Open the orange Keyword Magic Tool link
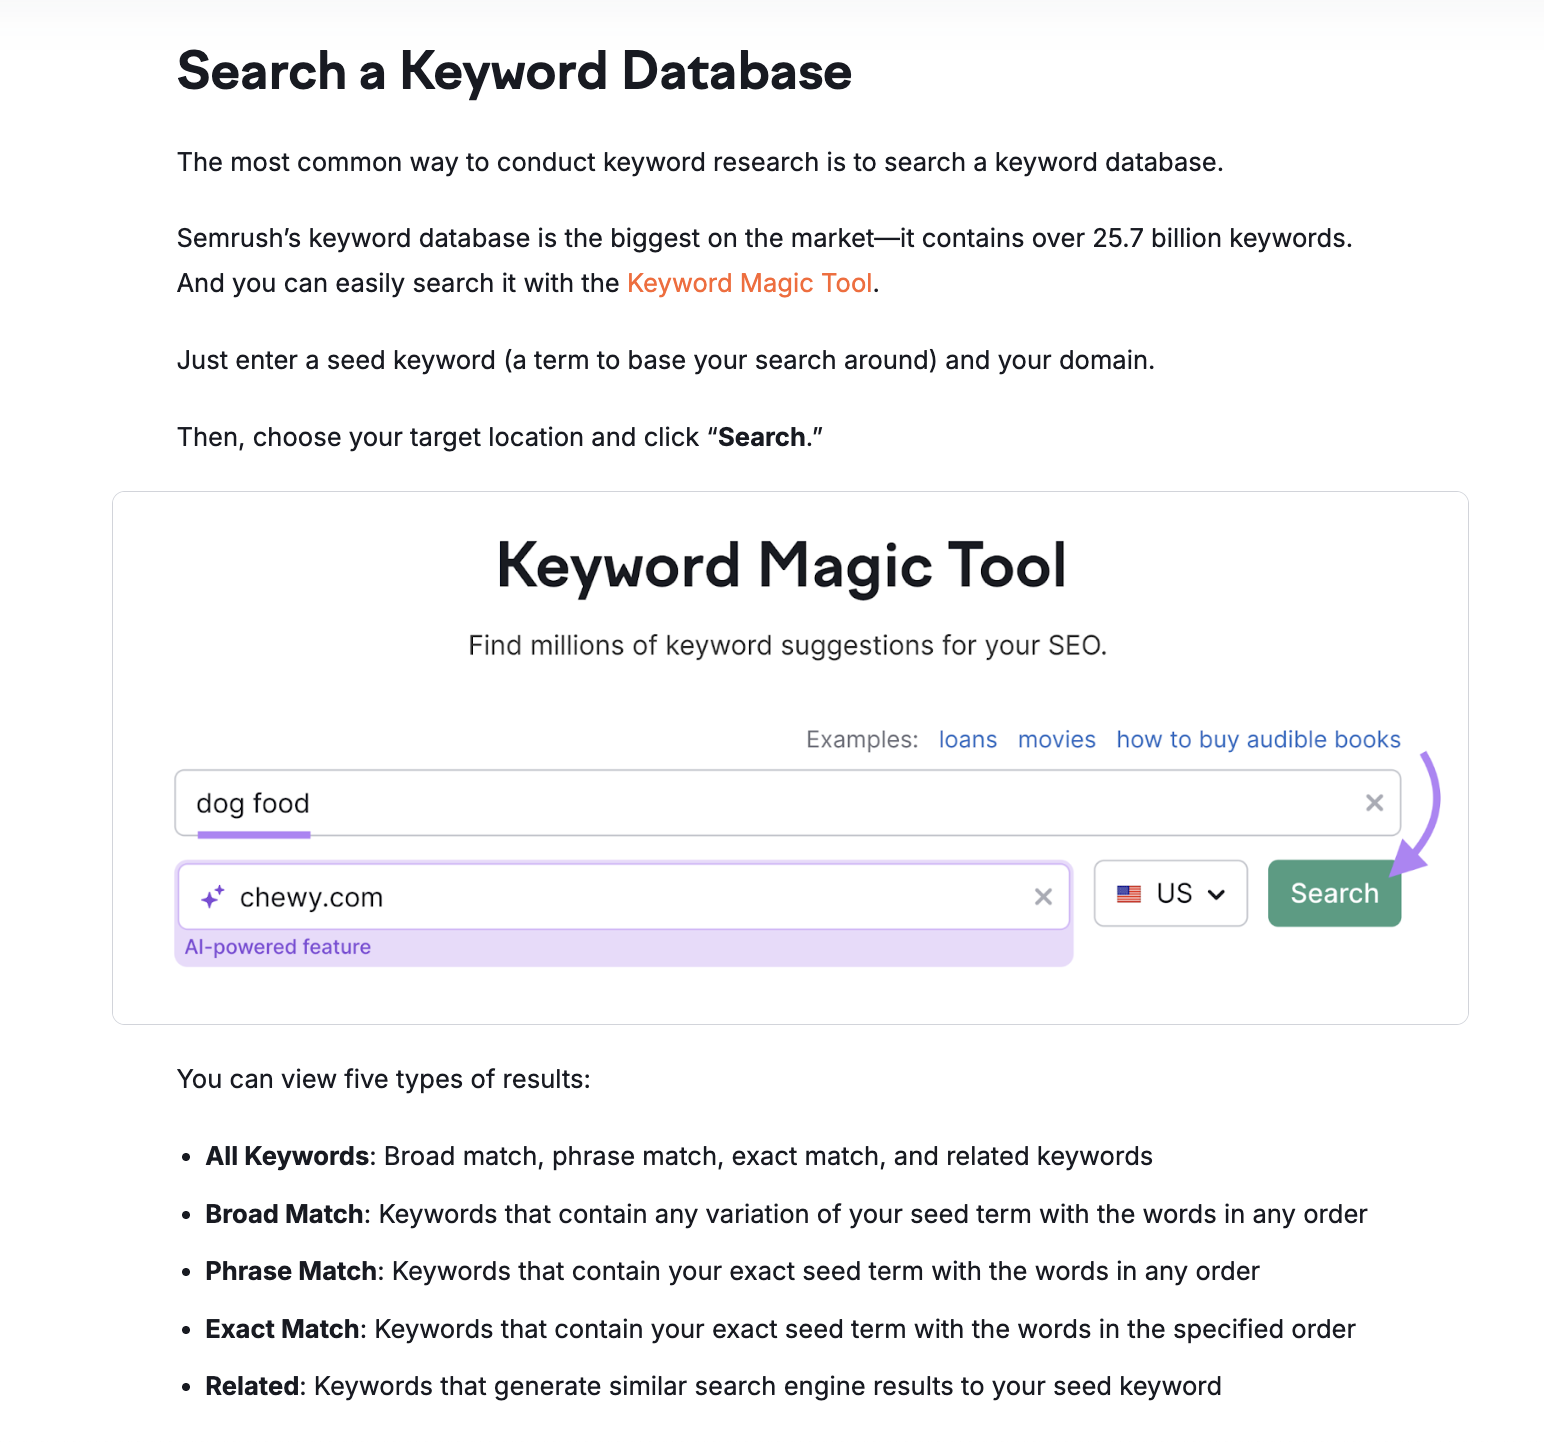This screenshot has width=1544, height=1442. tap(749, 284)
